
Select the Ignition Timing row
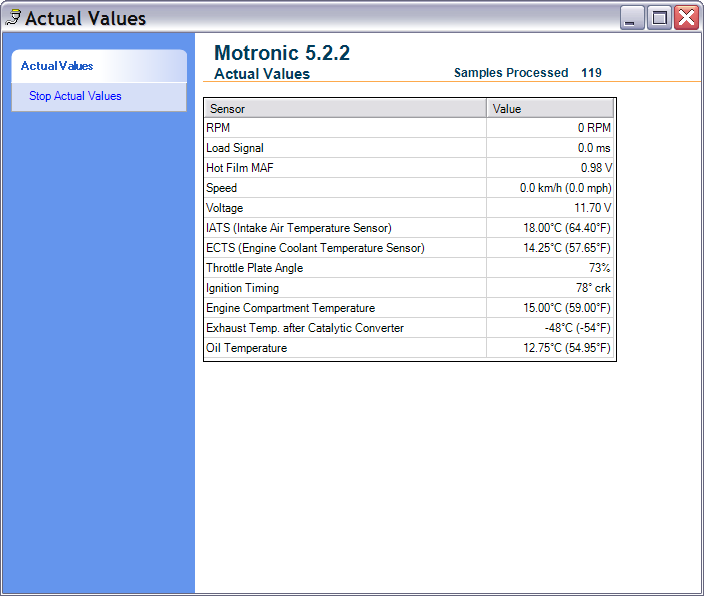(x=345, y=288)
